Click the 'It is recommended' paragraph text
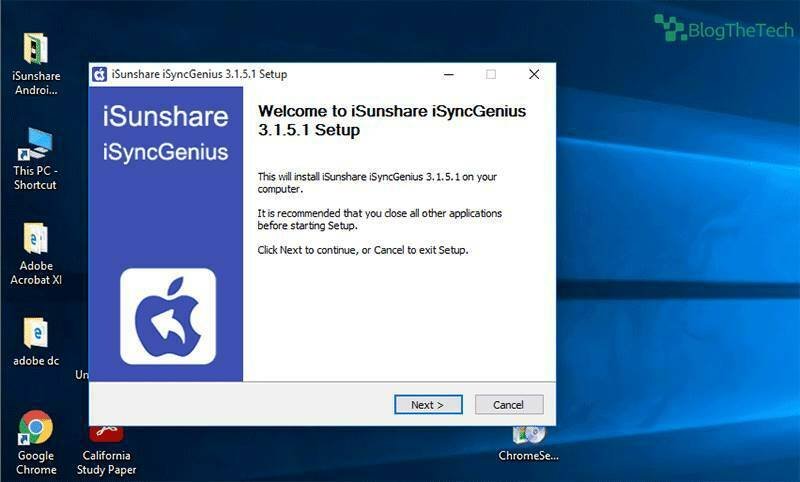This screenshot has width=800, height=482. (x=380, y=219)
